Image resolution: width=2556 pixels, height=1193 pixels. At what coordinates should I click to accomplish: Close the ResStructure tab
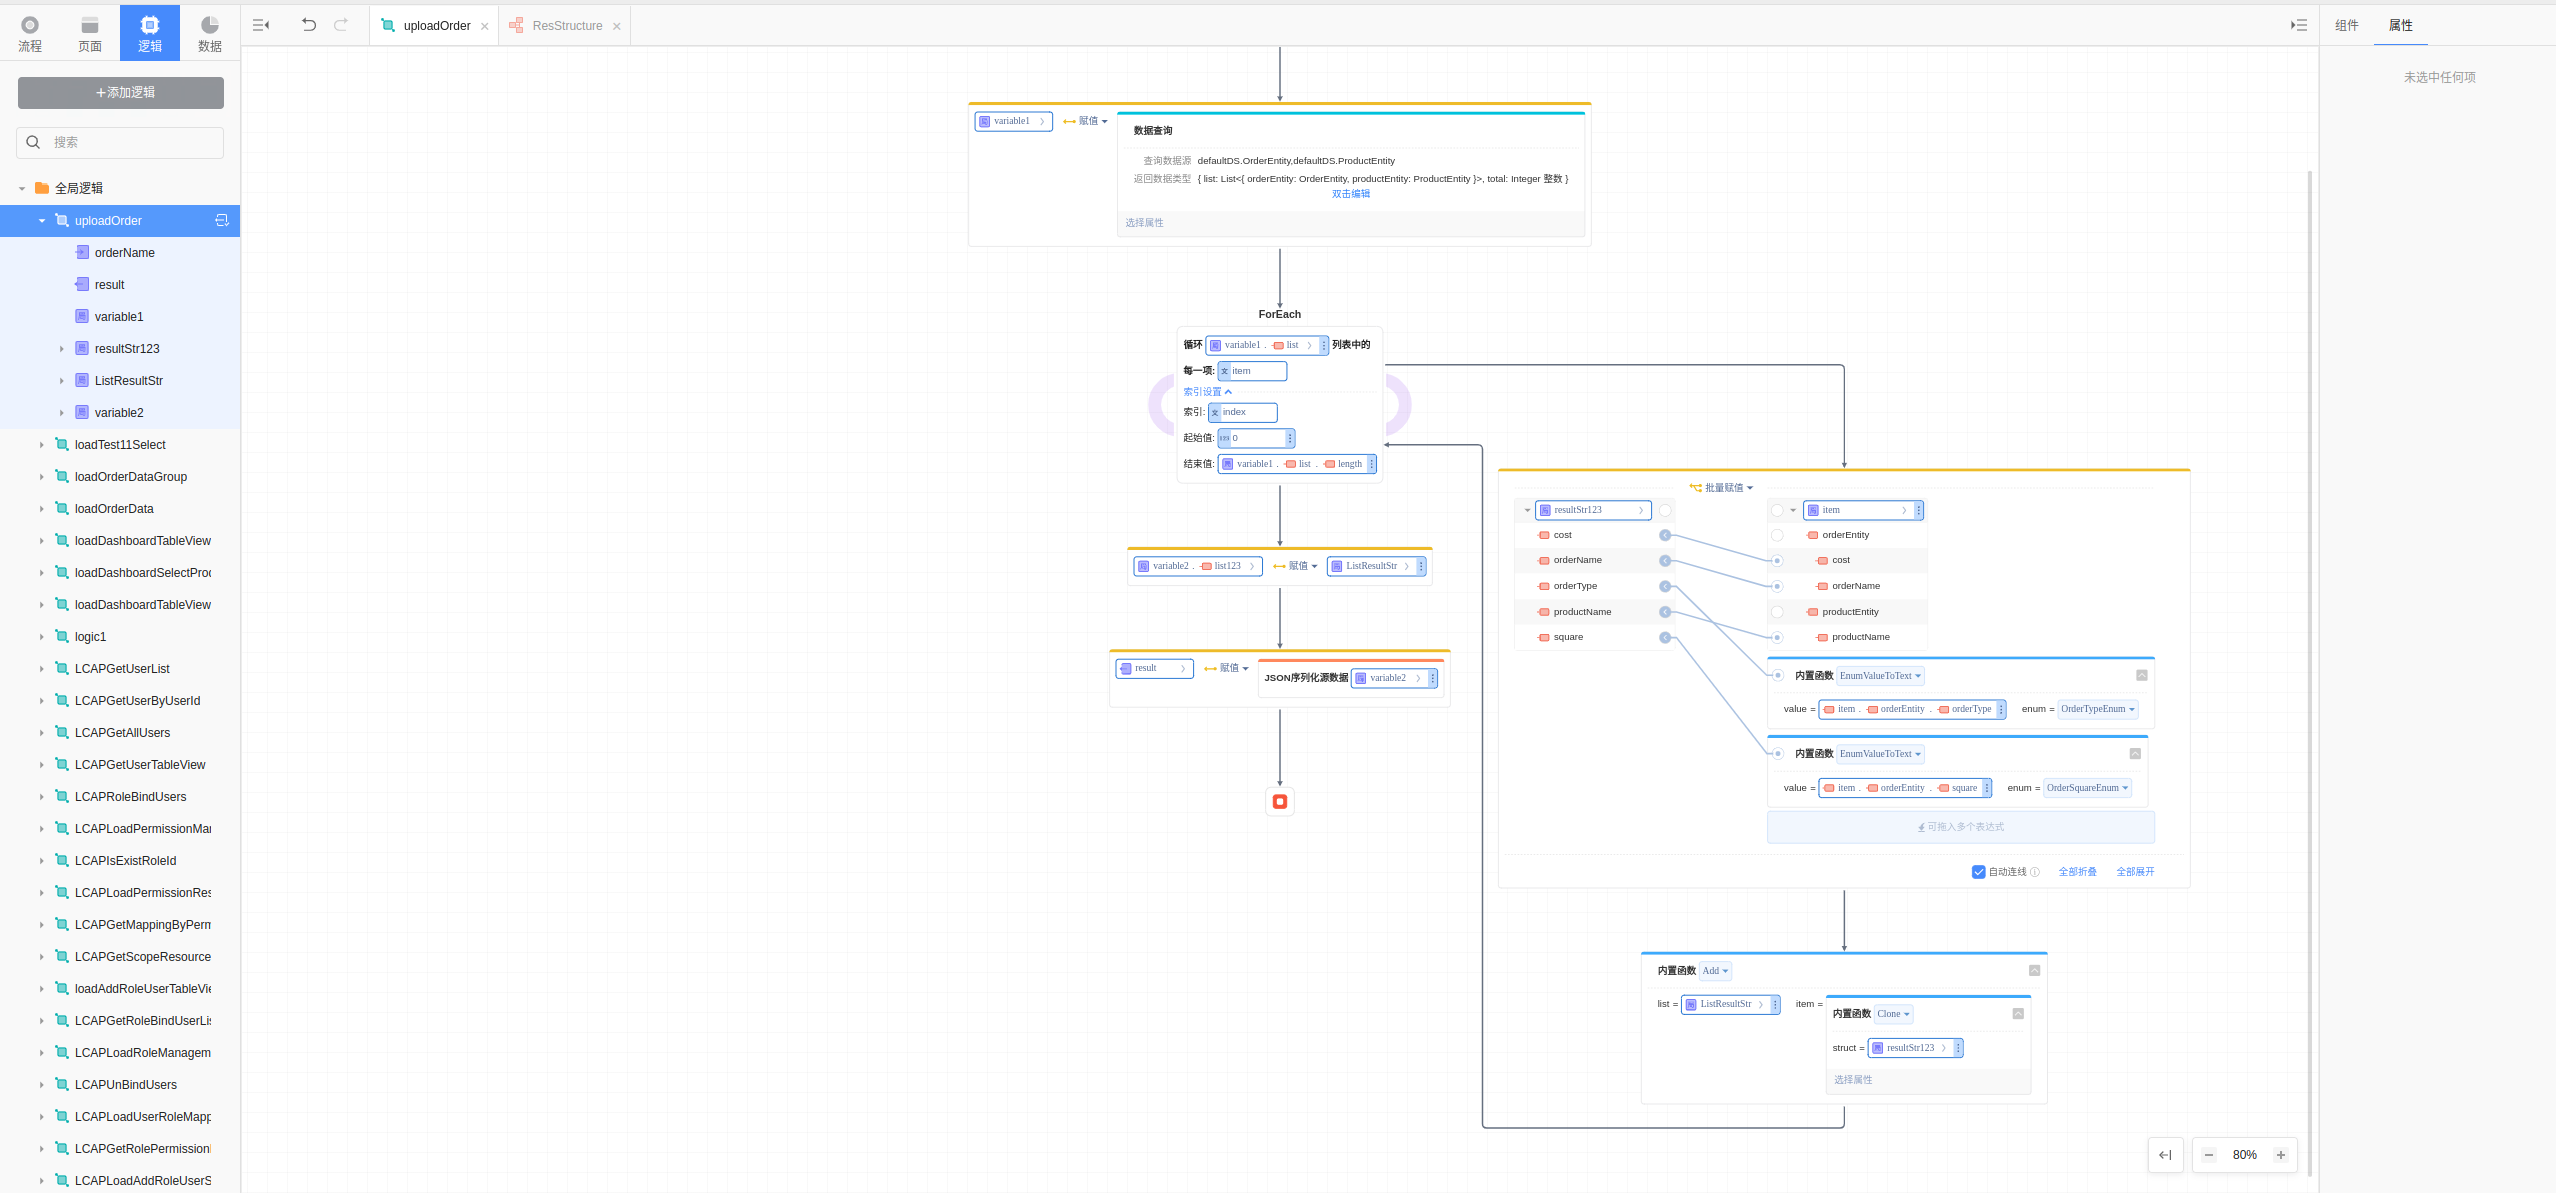pos(617,27)
